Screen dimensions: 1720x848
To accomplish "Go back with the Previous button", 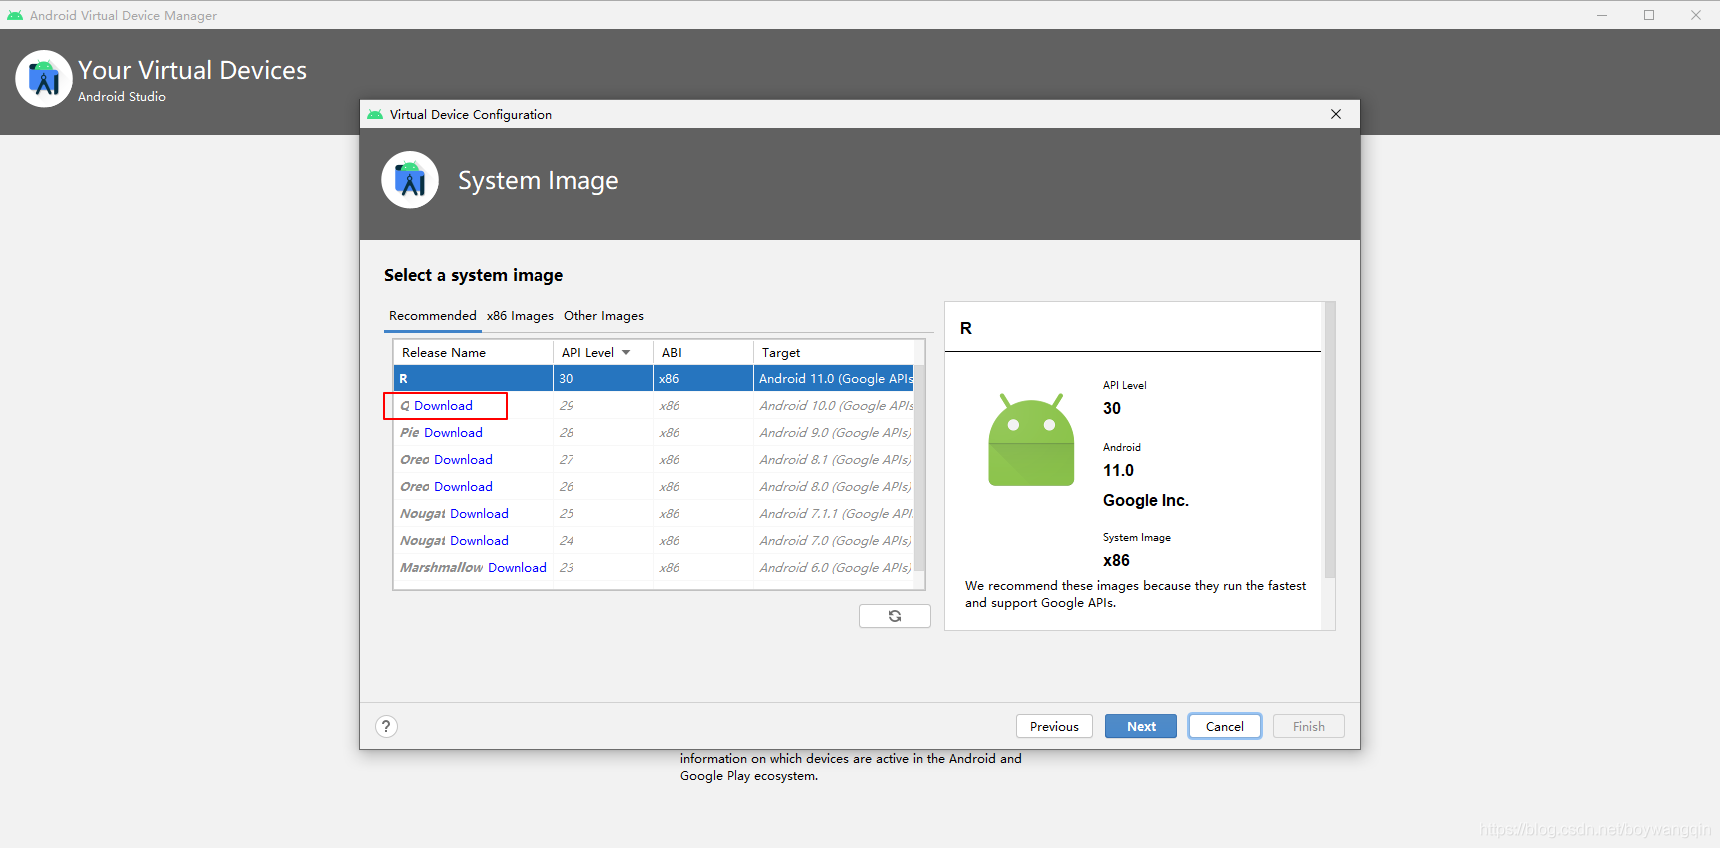I will (x=1054, y=727).
